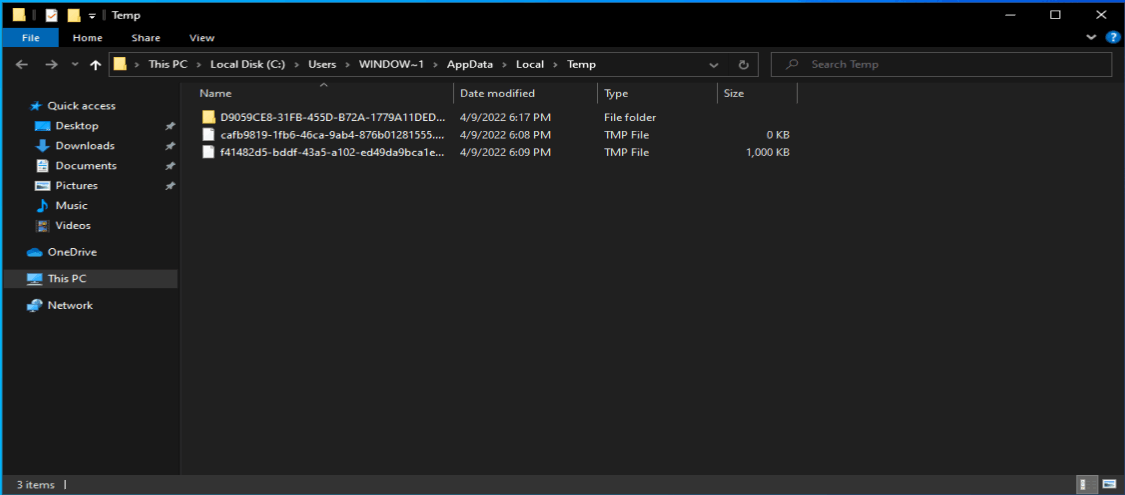The image size is (1125, 495).
Task: Open the Share ribbon tab
Action: [x=146, y=37]
